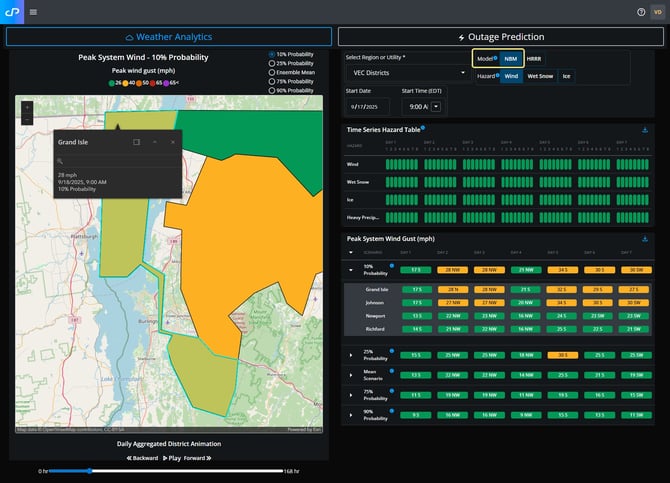Choose the Ensemble Mean radio option

(x=272, y=72)
